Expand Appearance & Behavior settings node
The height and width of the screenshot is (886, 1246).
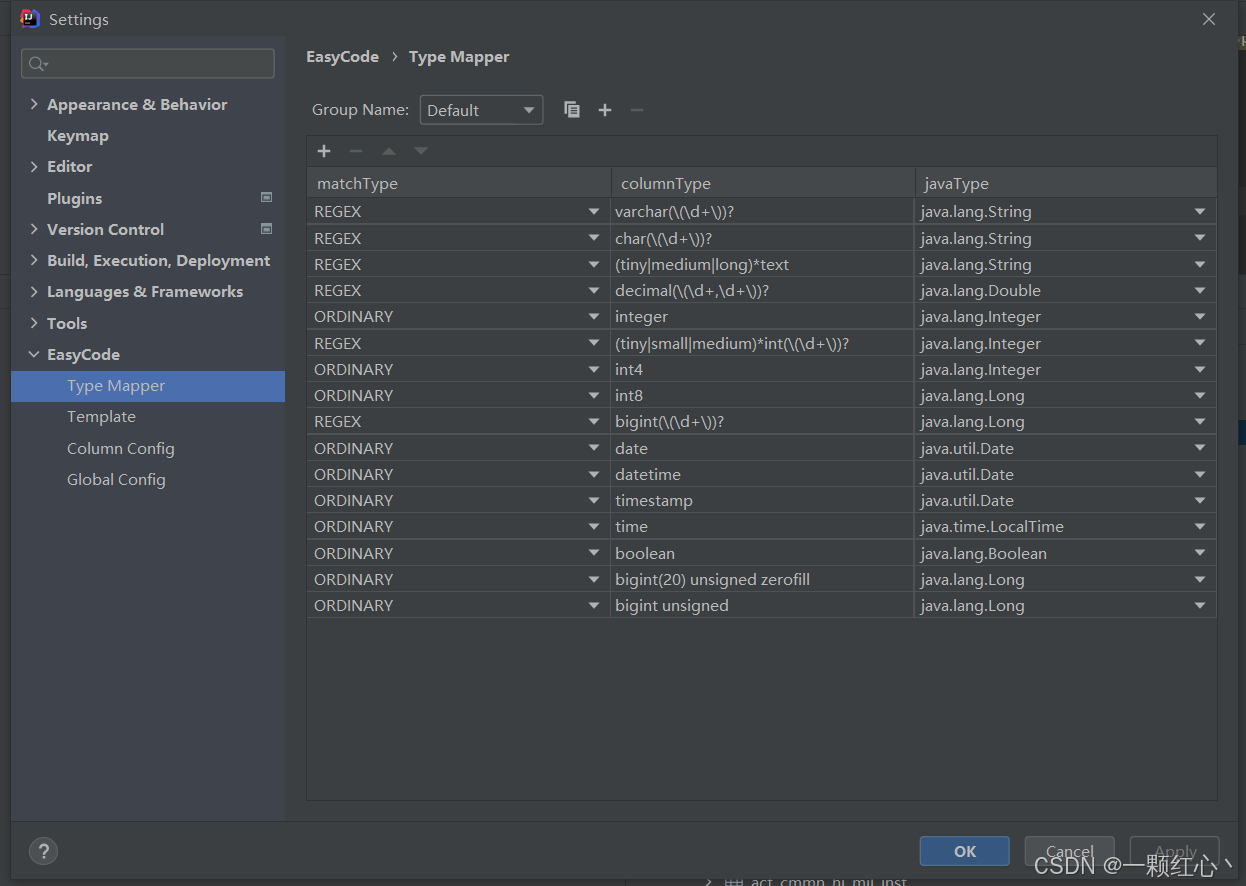[x=35, y=104]
